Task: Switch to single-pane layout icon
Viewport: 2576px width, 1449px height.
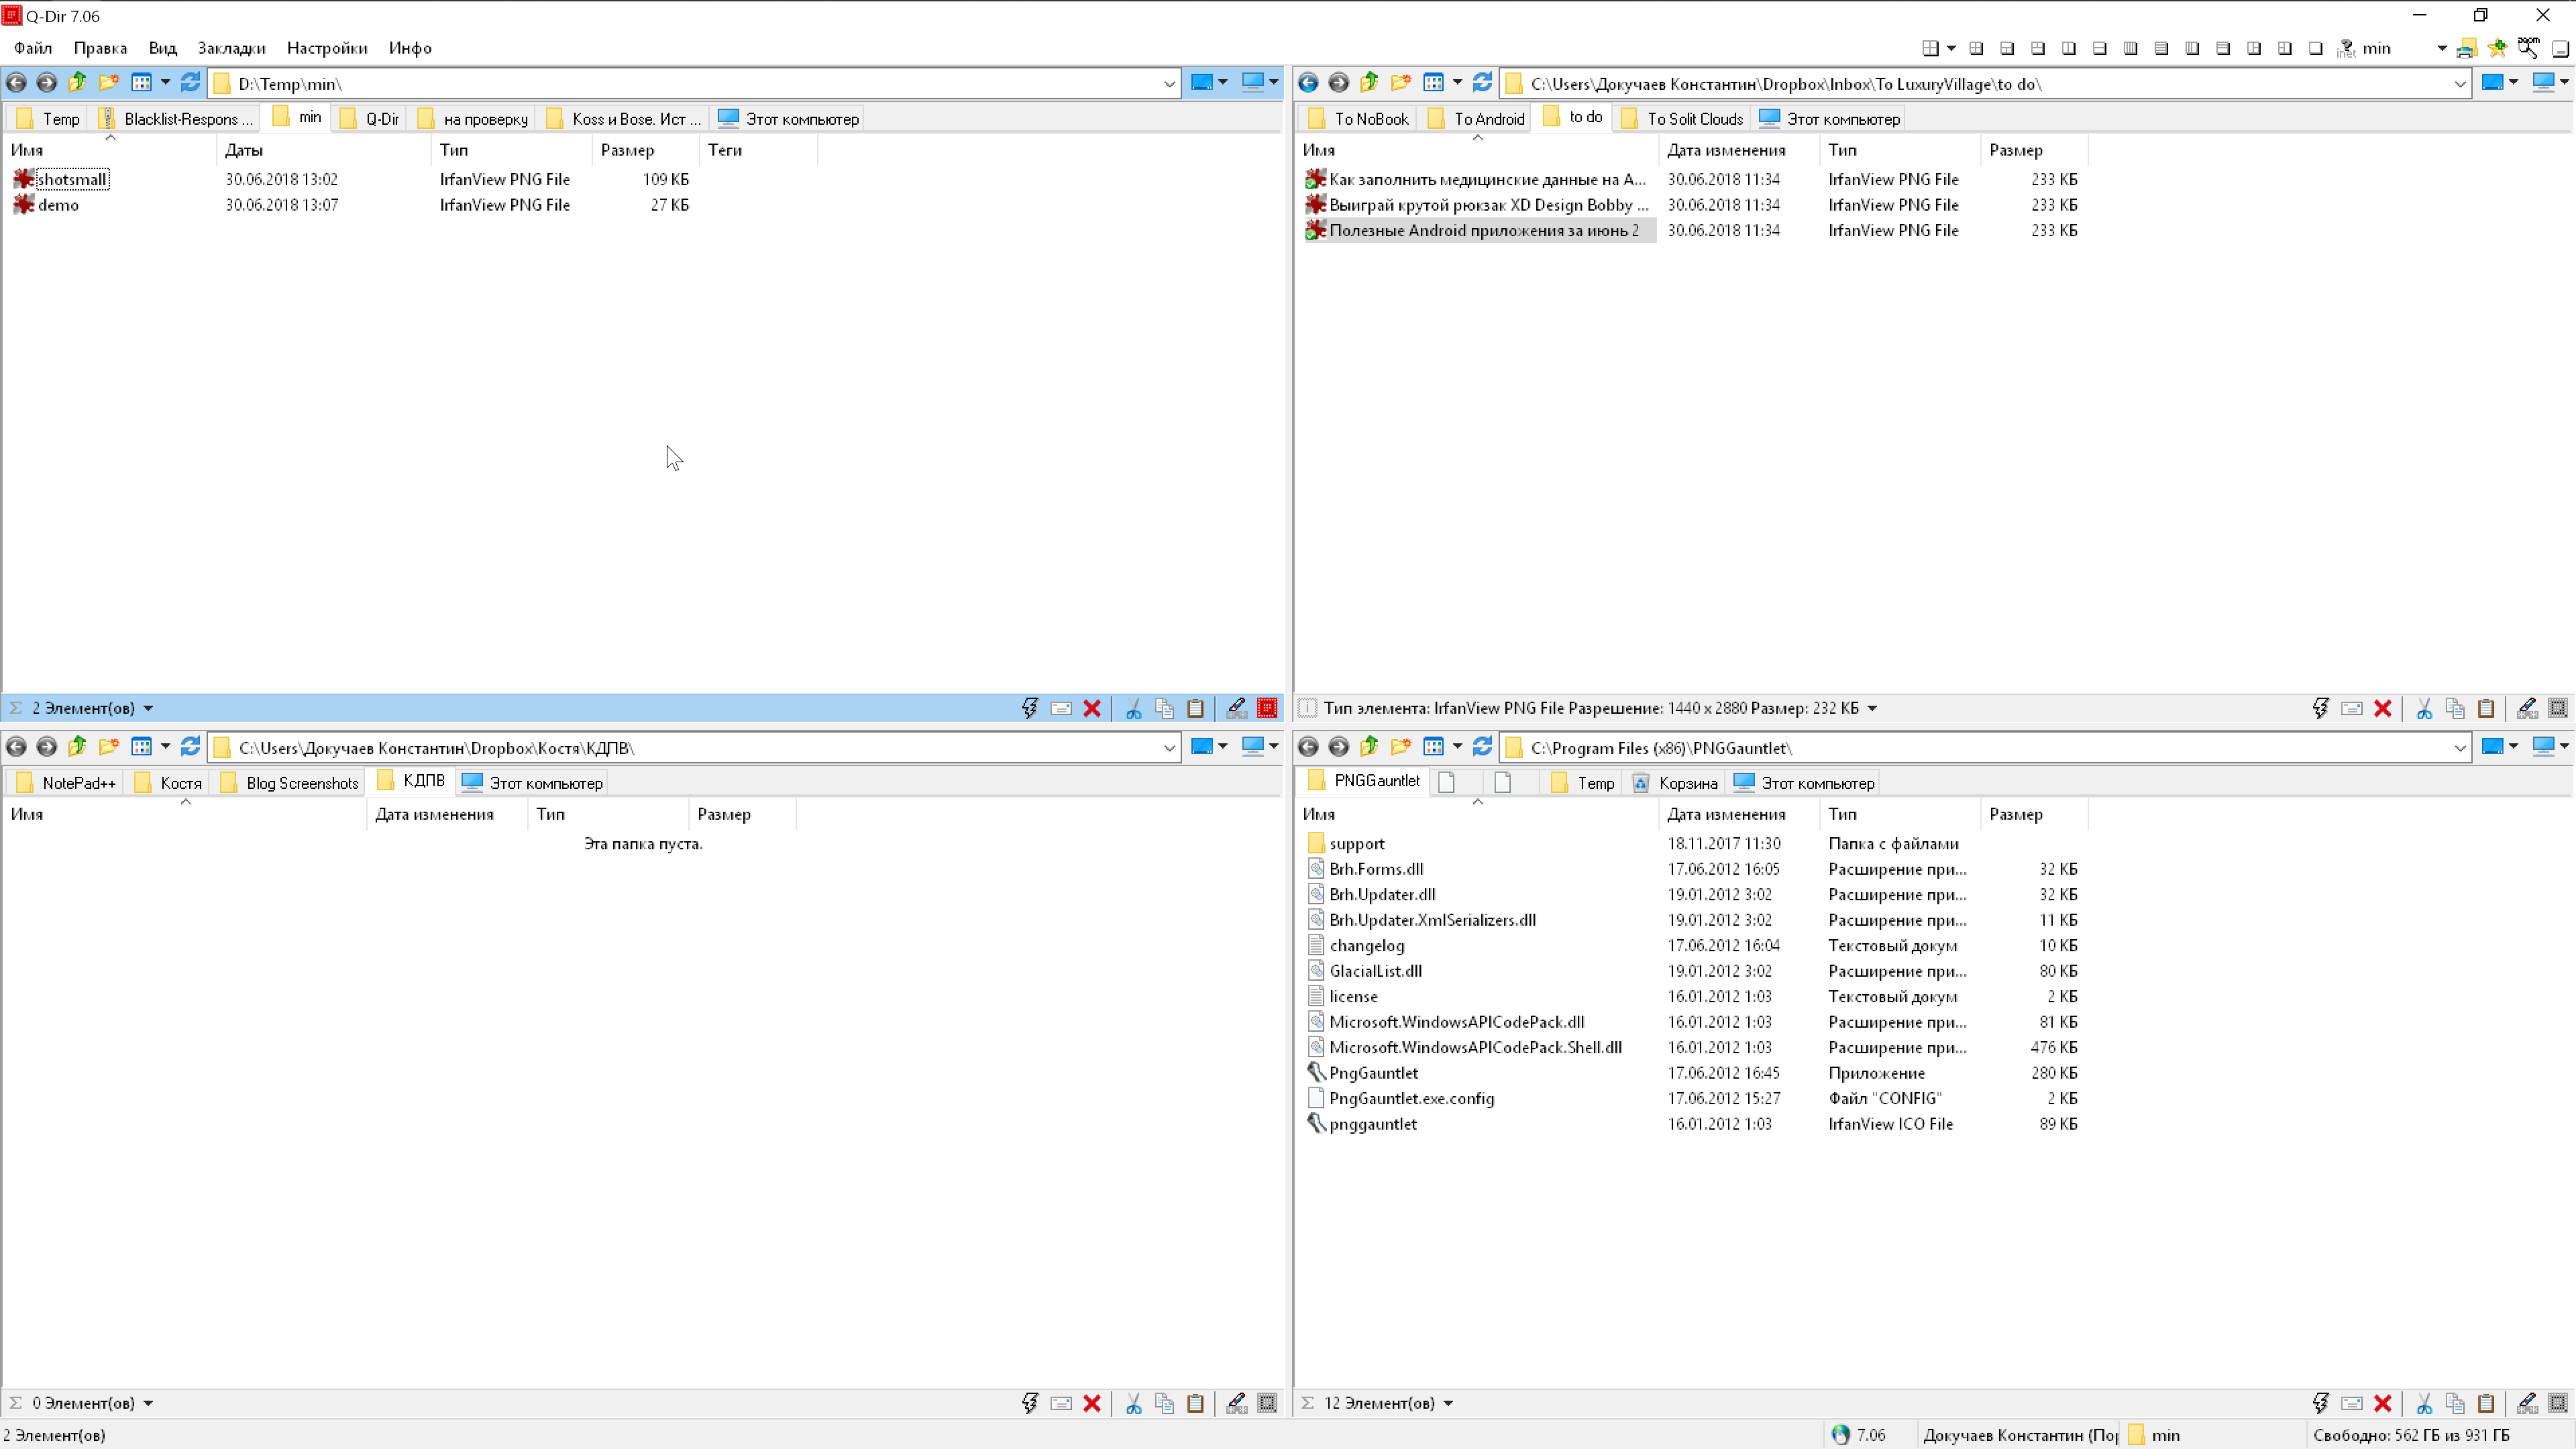Action: pos(2316,48)
